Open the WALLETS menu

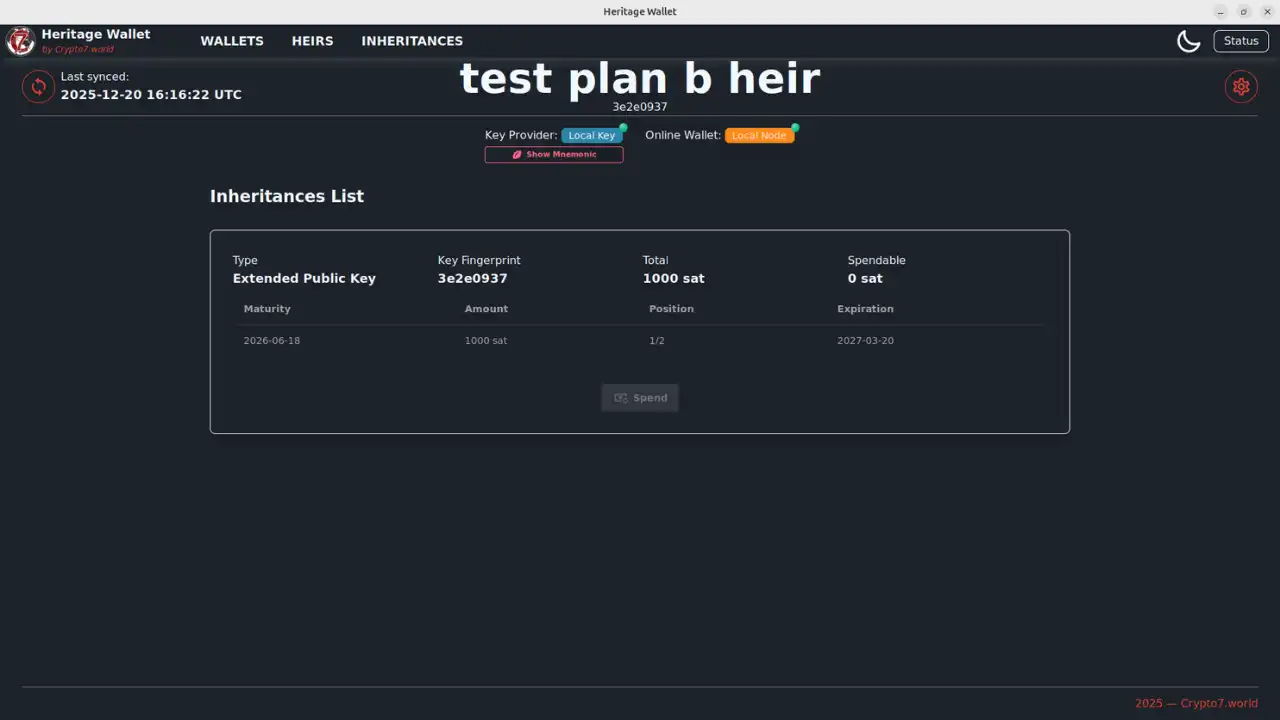232,41
